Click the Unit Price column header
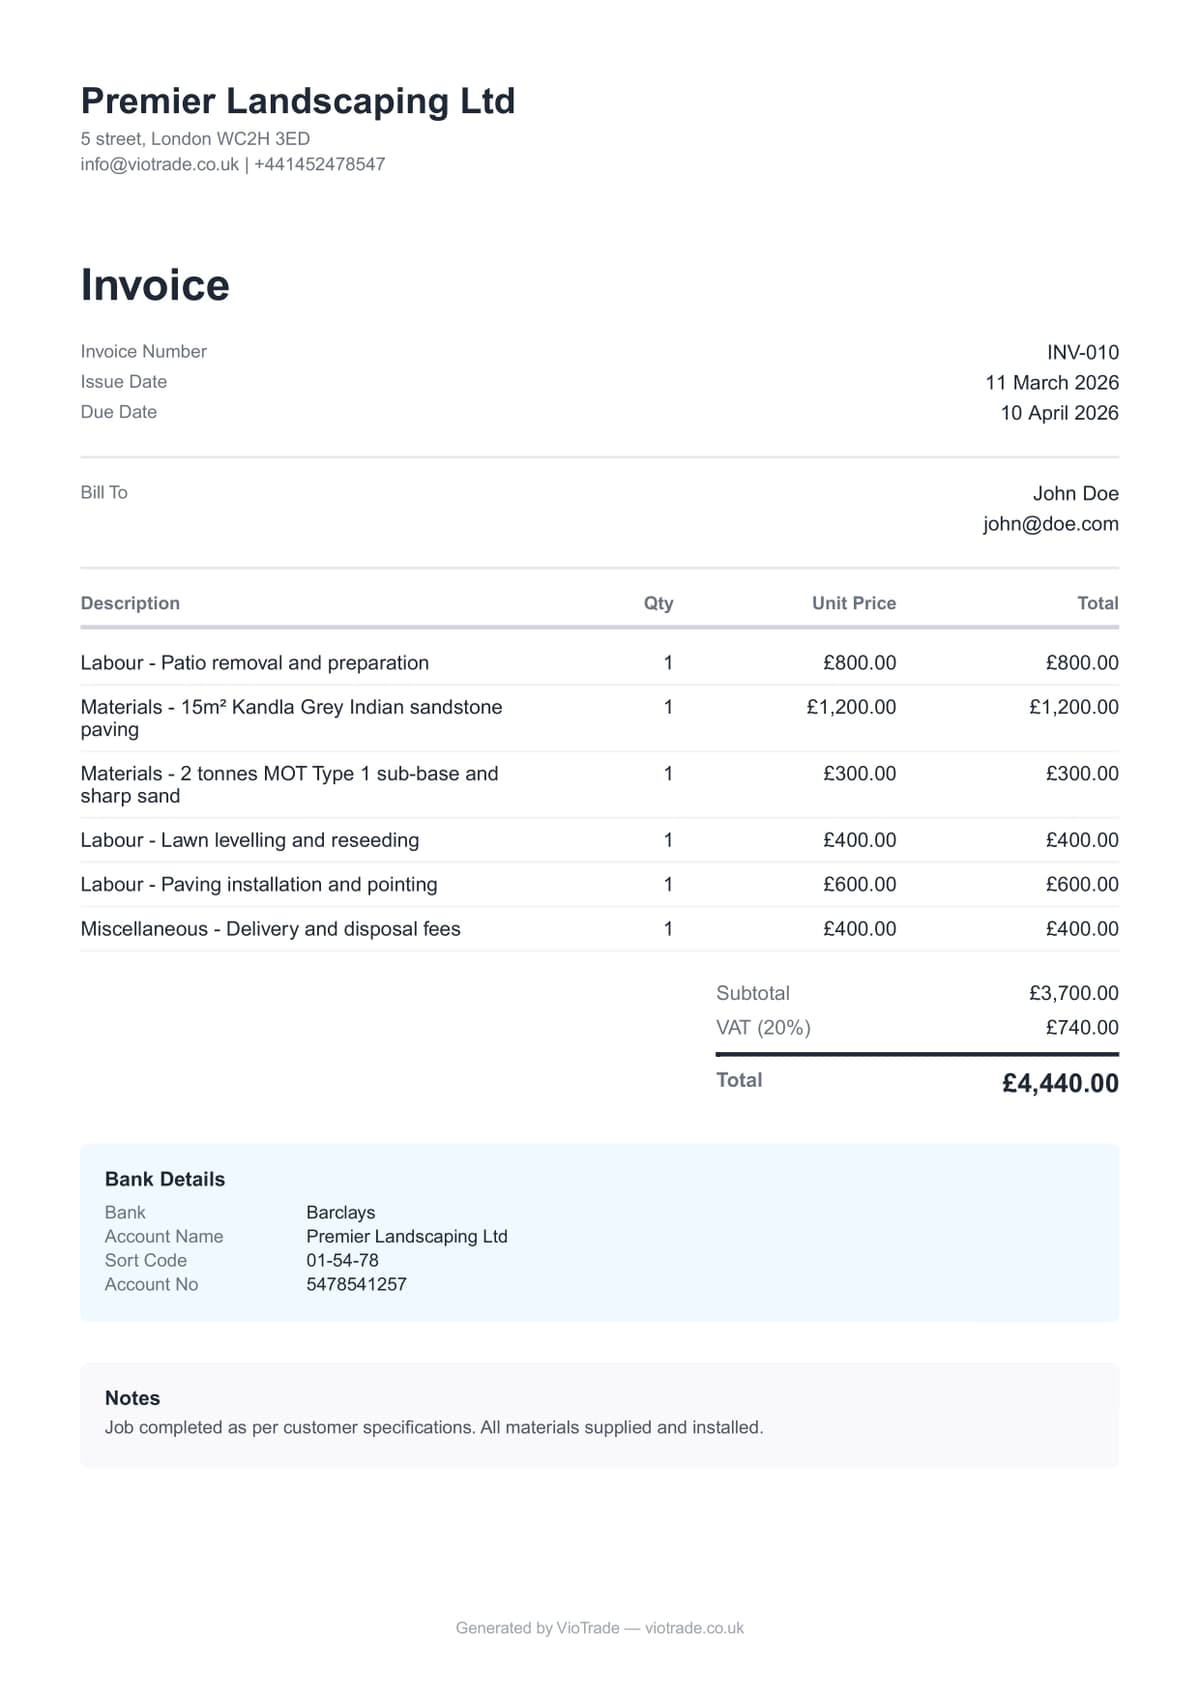Image resolution: width=1200 pixels, height=1697 pixels. tap(854, 603)
